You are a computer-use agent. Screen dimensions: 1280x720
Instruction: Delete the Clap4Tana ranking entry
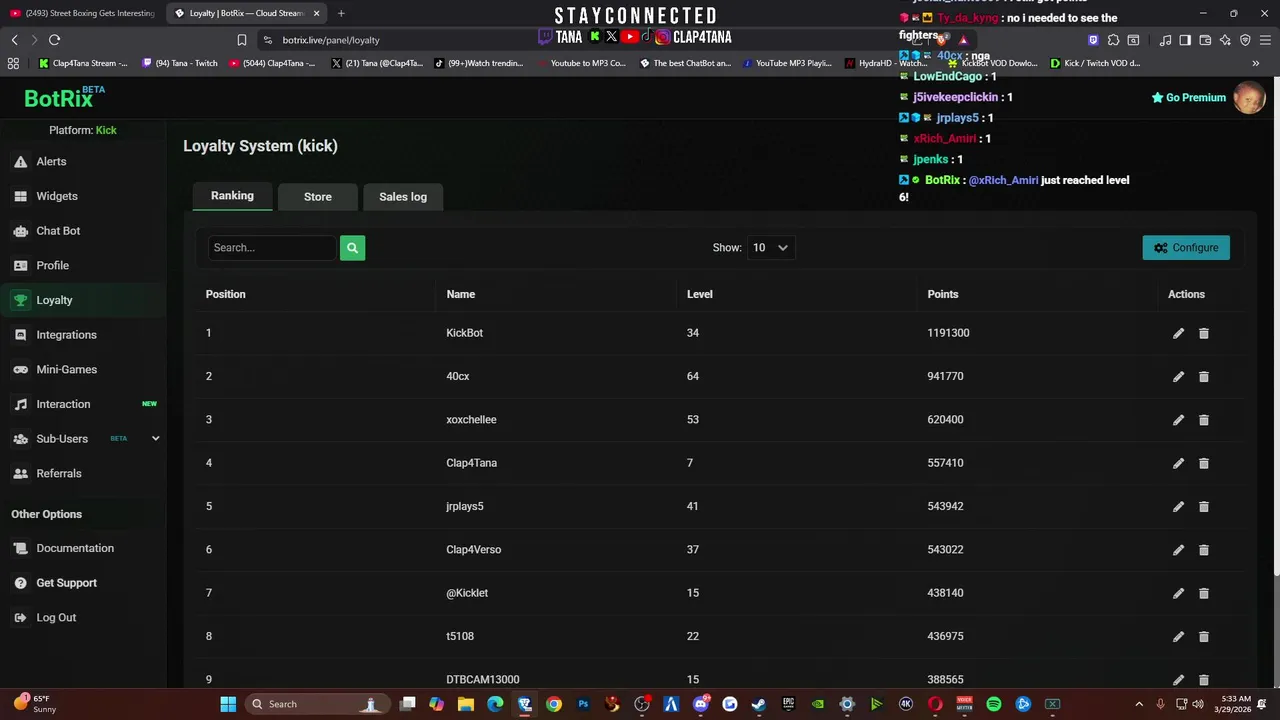click(1204, 463)
